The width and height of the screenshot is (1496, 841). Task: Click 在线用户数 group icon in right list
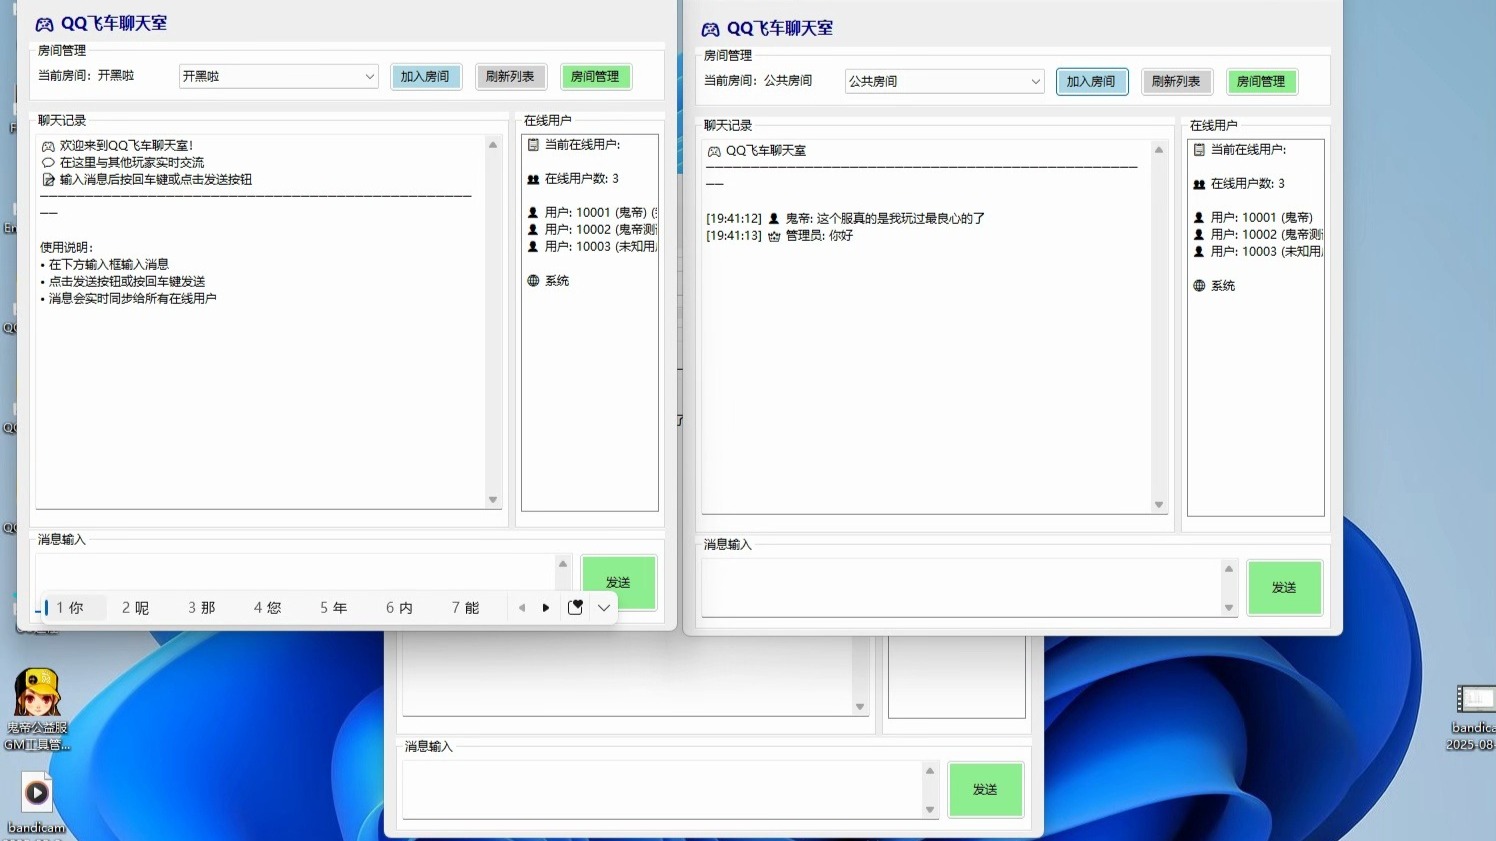1199,184
